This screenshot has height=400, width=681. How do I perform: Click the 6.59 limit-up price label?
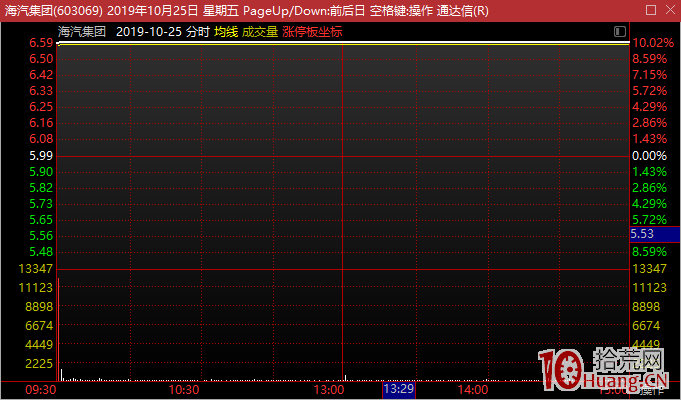click(41, 43)
